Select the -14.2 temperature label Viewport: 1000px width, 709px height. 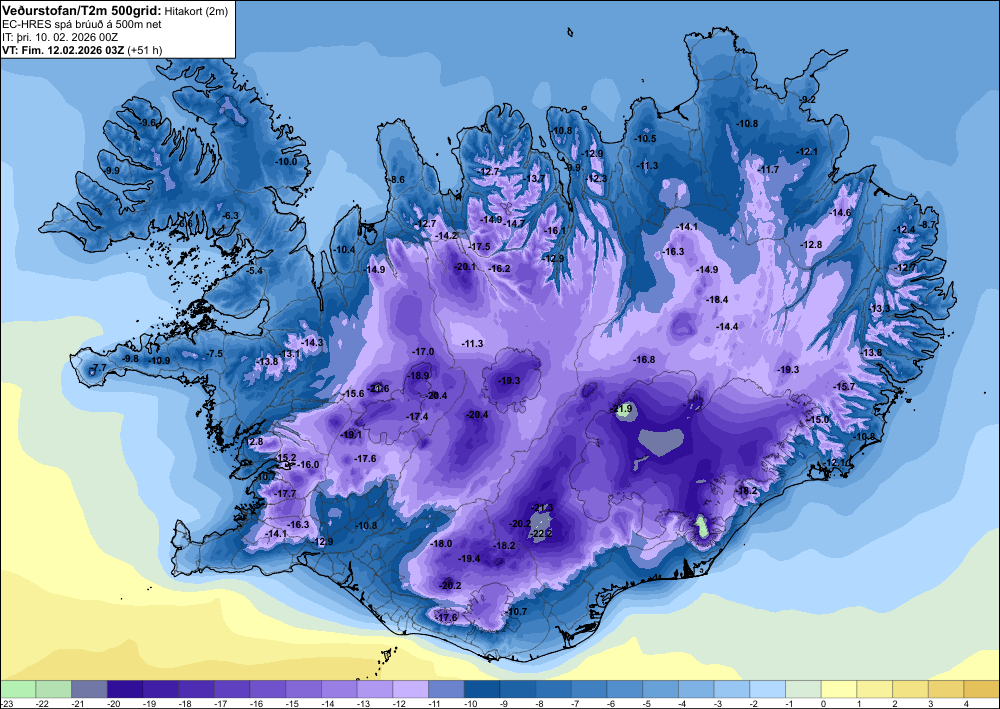click(446, 236)
